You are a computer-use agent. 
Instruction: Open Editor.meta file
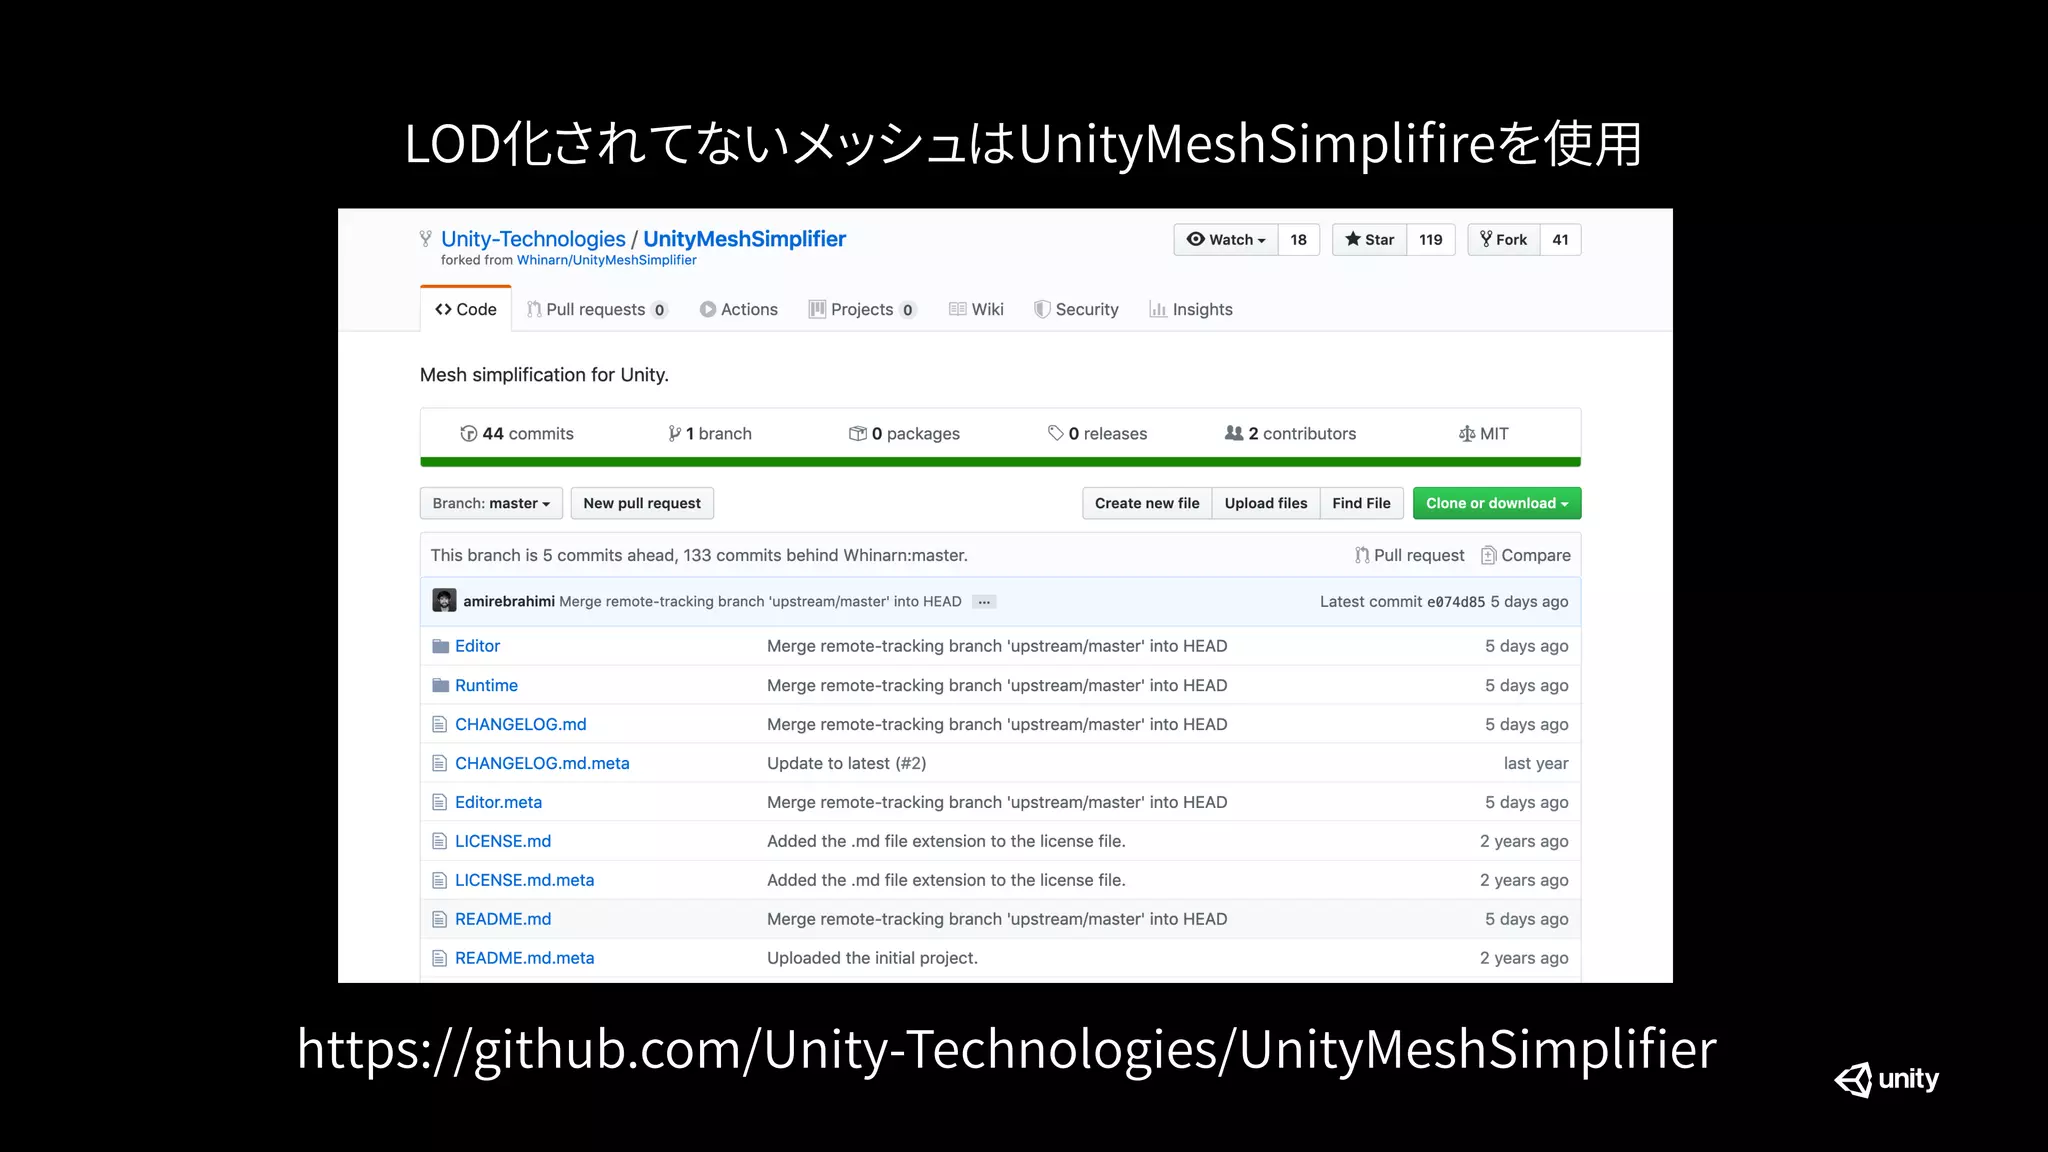pyautogui.click(x=498, y=802)
